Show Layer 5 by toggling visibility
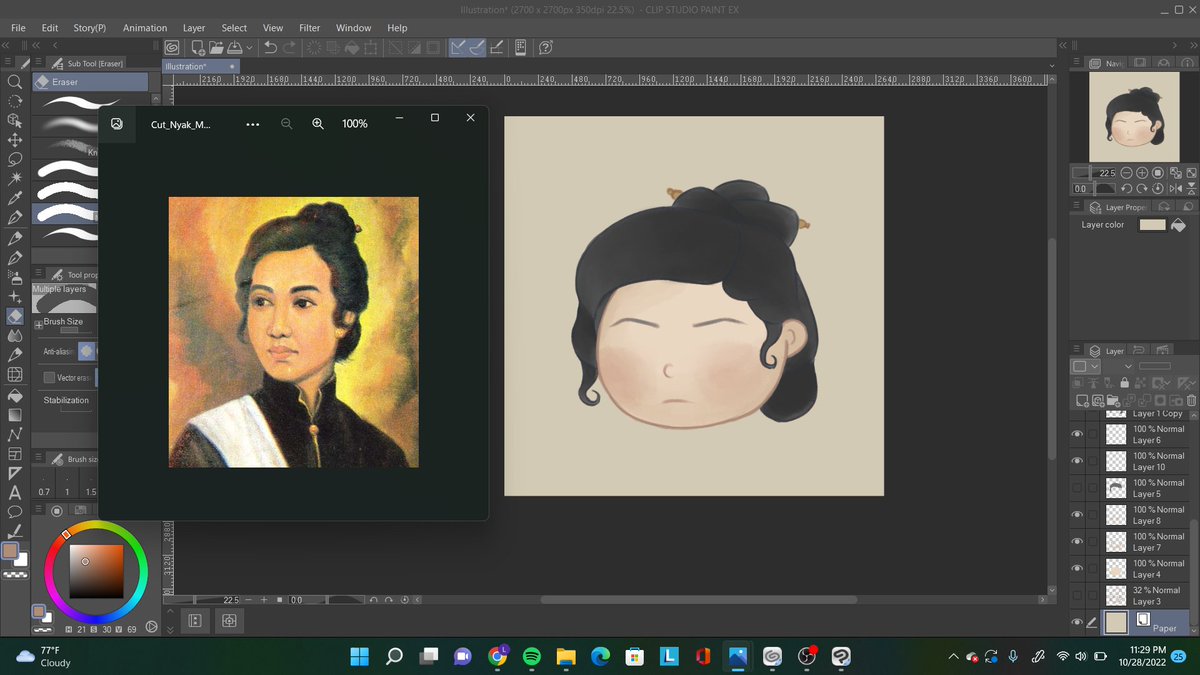 point(1078,488)
